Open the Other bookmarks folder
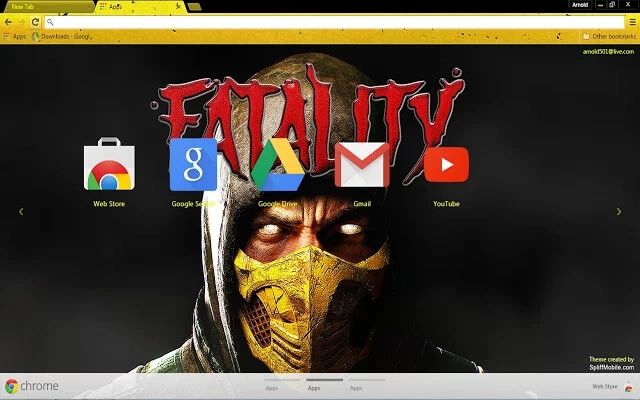 point(609,36)
